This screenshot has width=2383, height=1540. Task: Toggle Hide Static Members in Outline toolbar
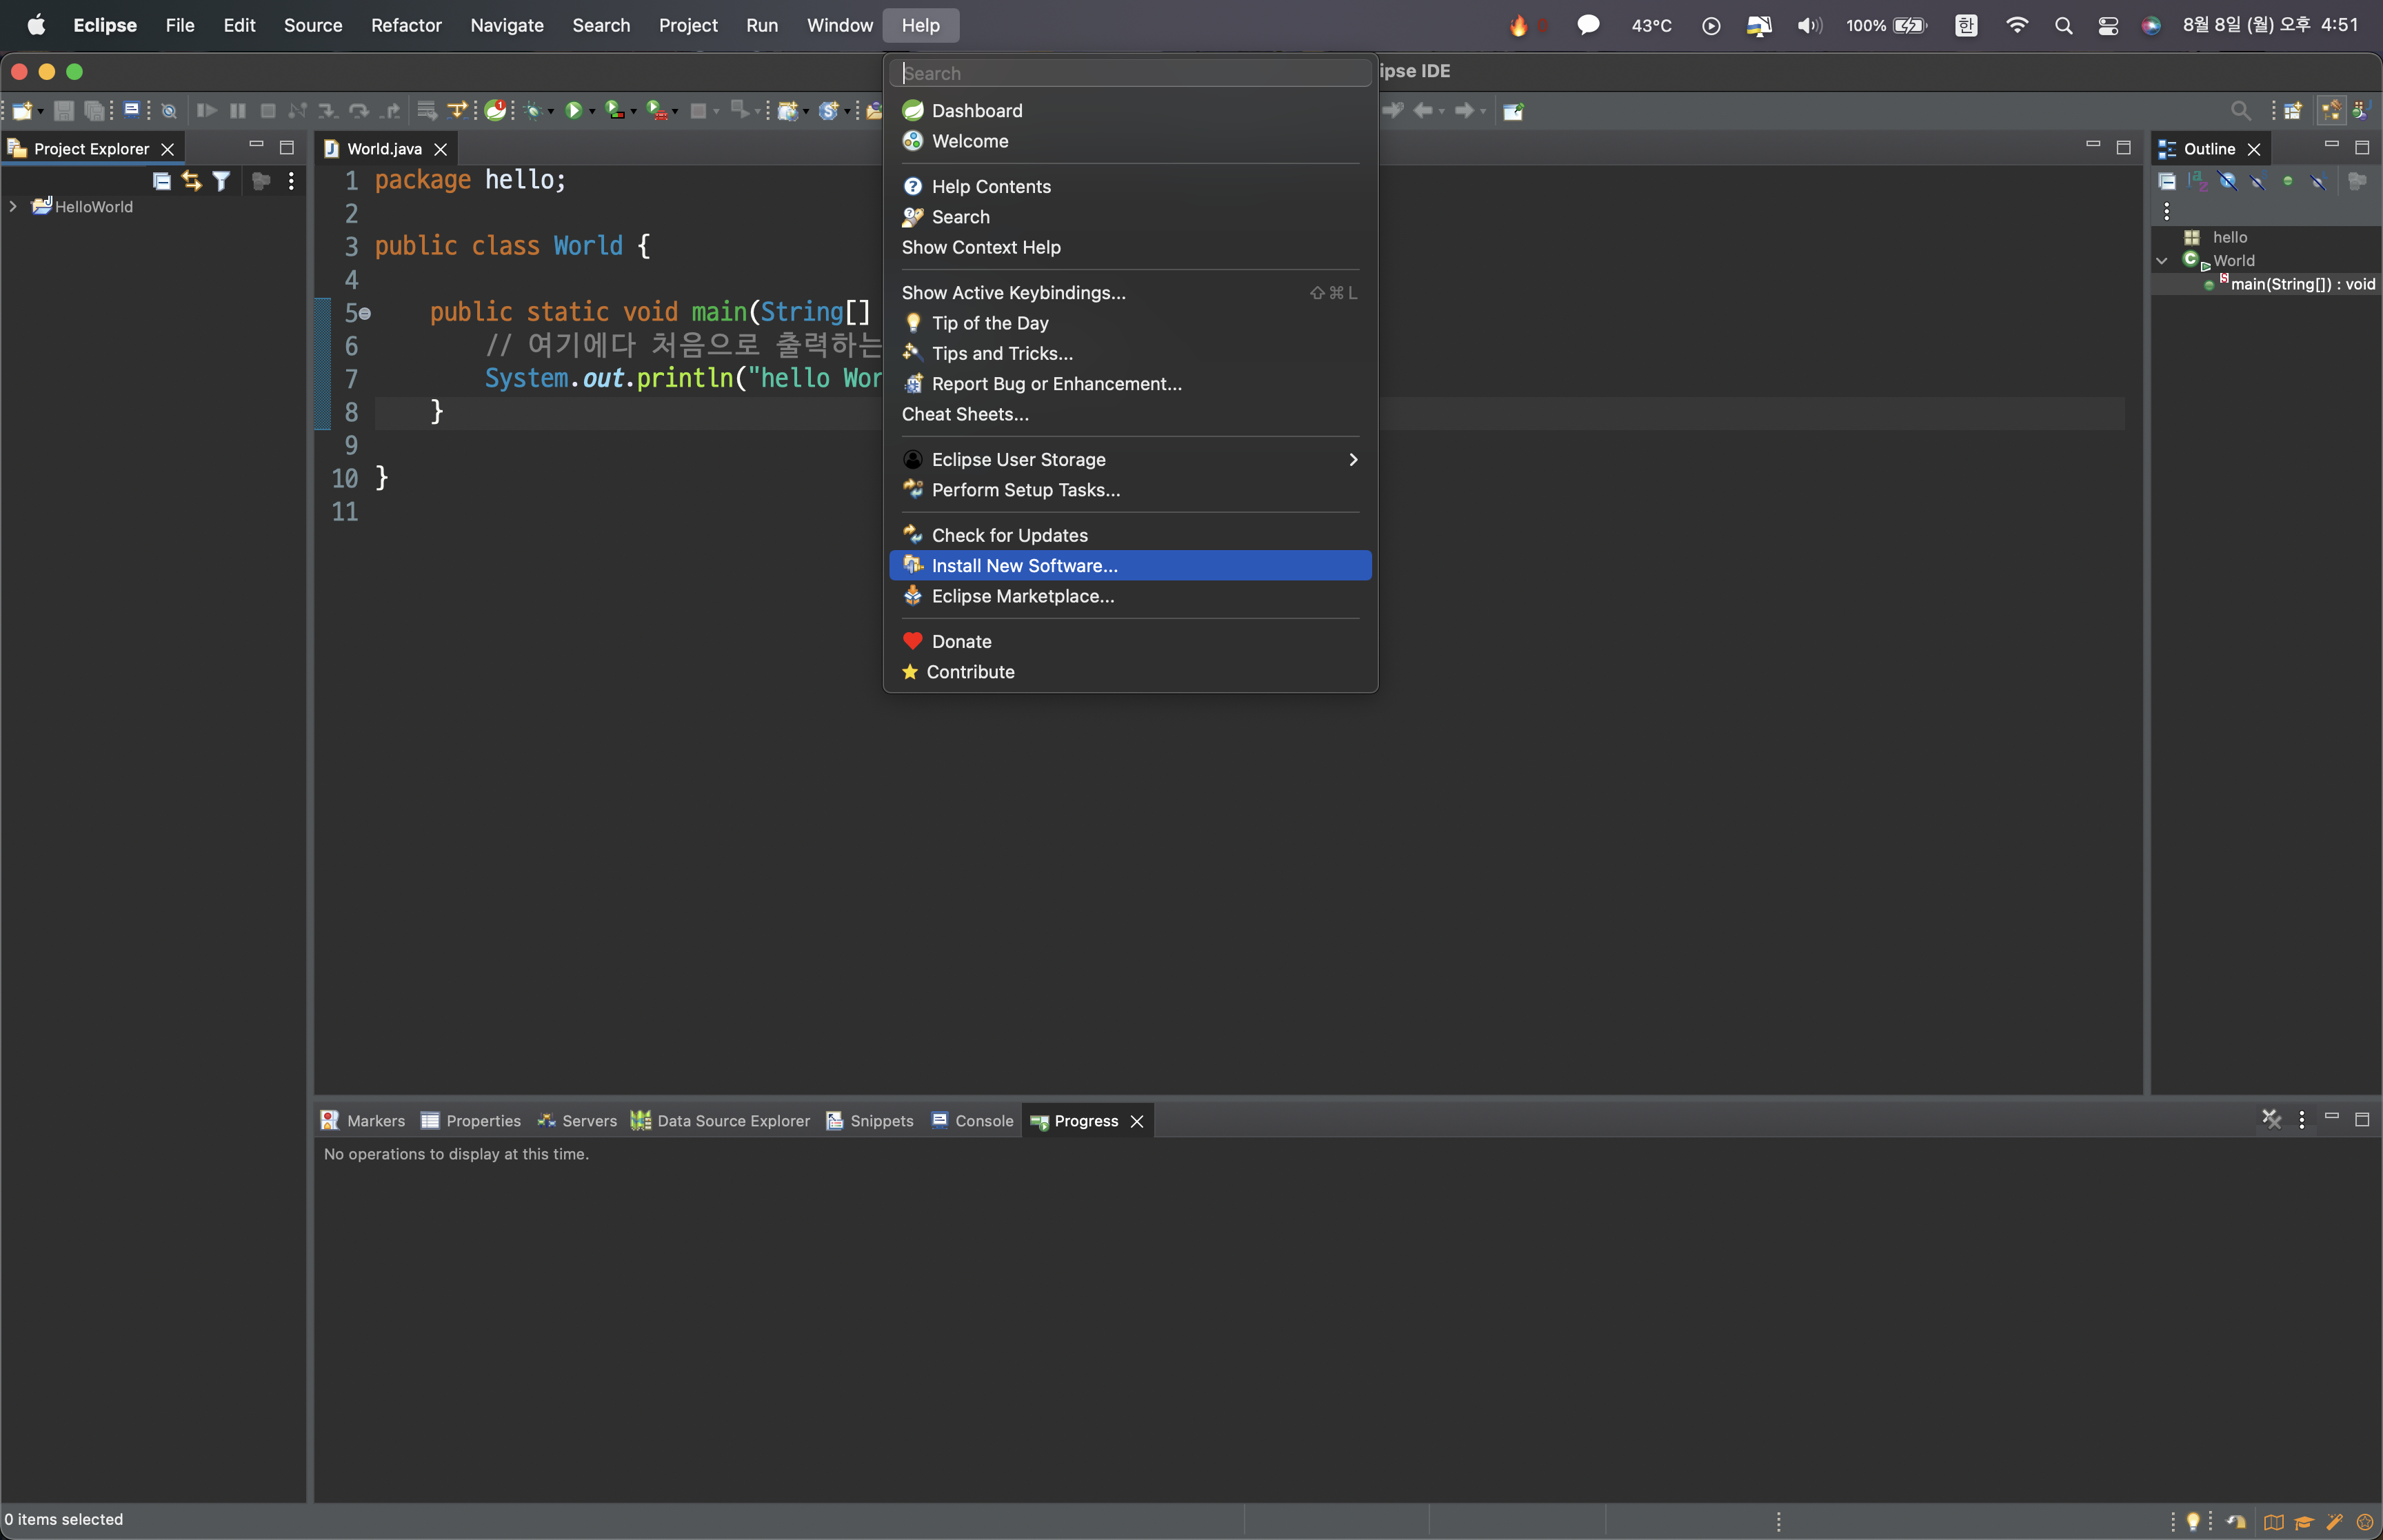2258,181
